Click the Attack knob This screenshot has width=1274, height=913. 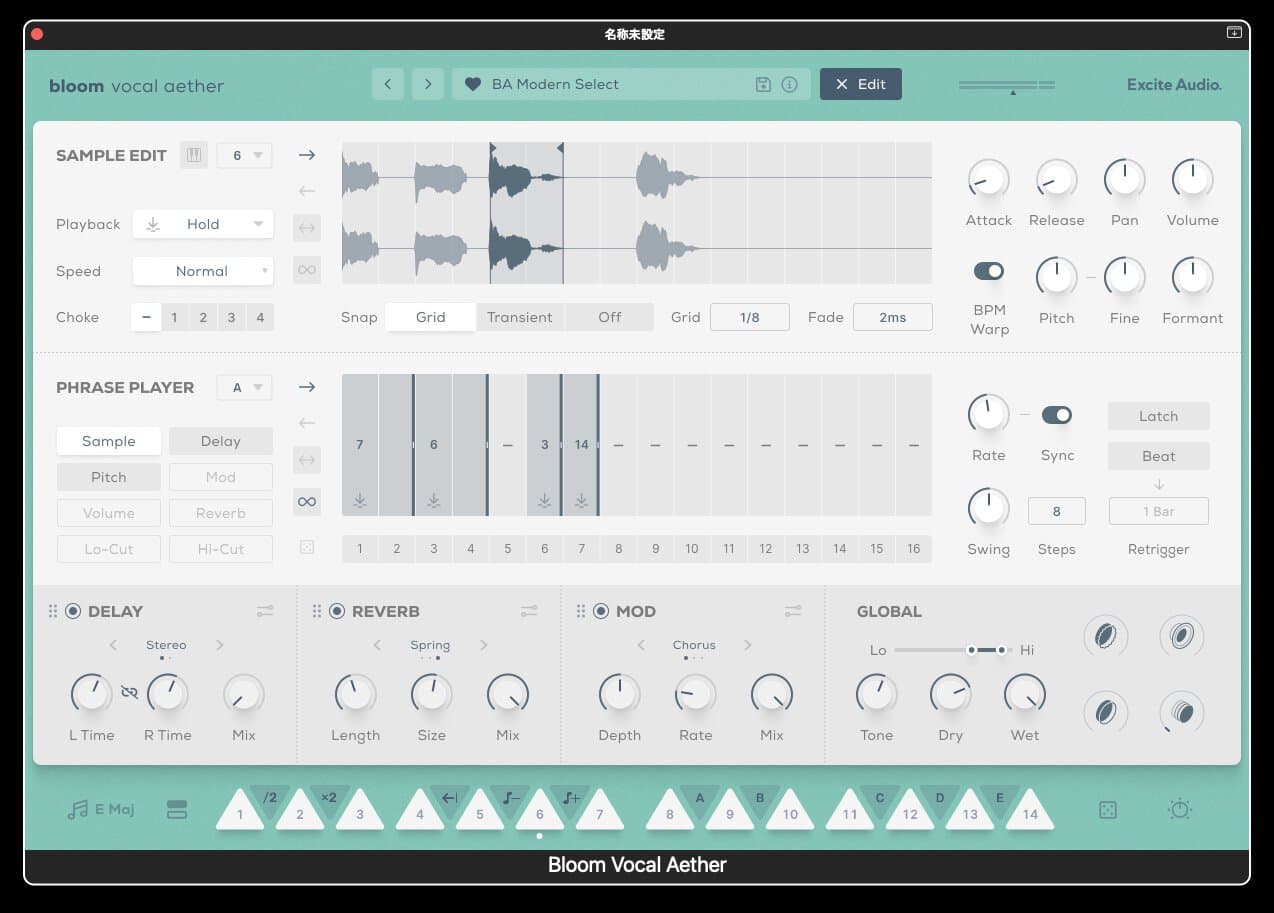tap(988, 180)
